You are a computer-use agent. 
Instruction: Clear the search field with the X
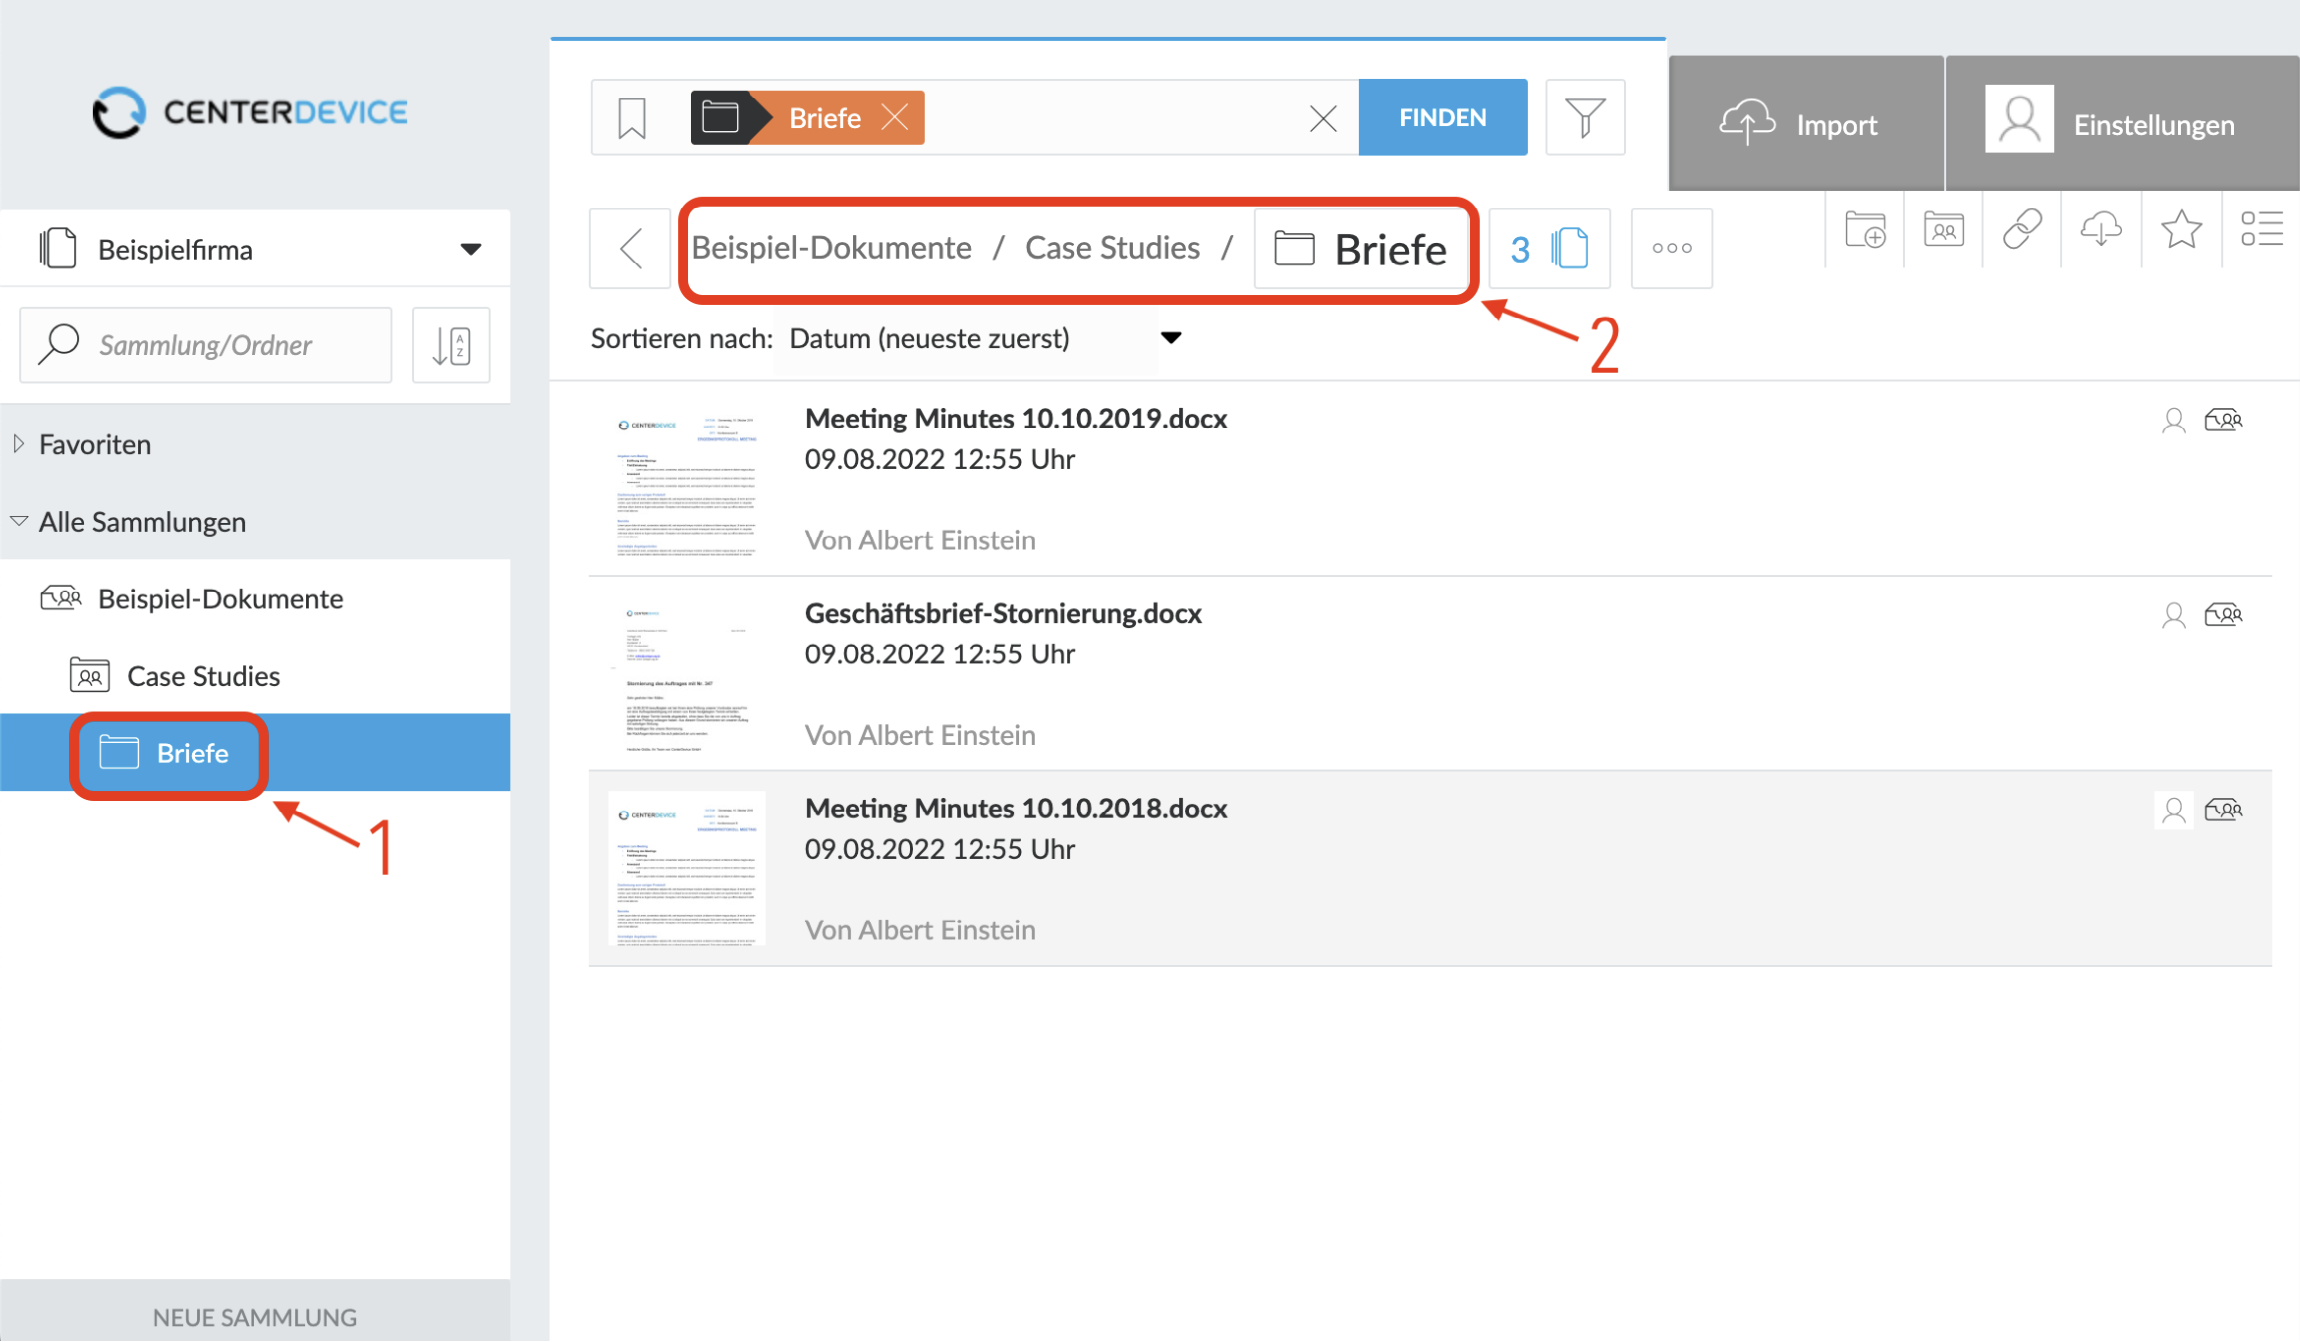point(1323,118)
